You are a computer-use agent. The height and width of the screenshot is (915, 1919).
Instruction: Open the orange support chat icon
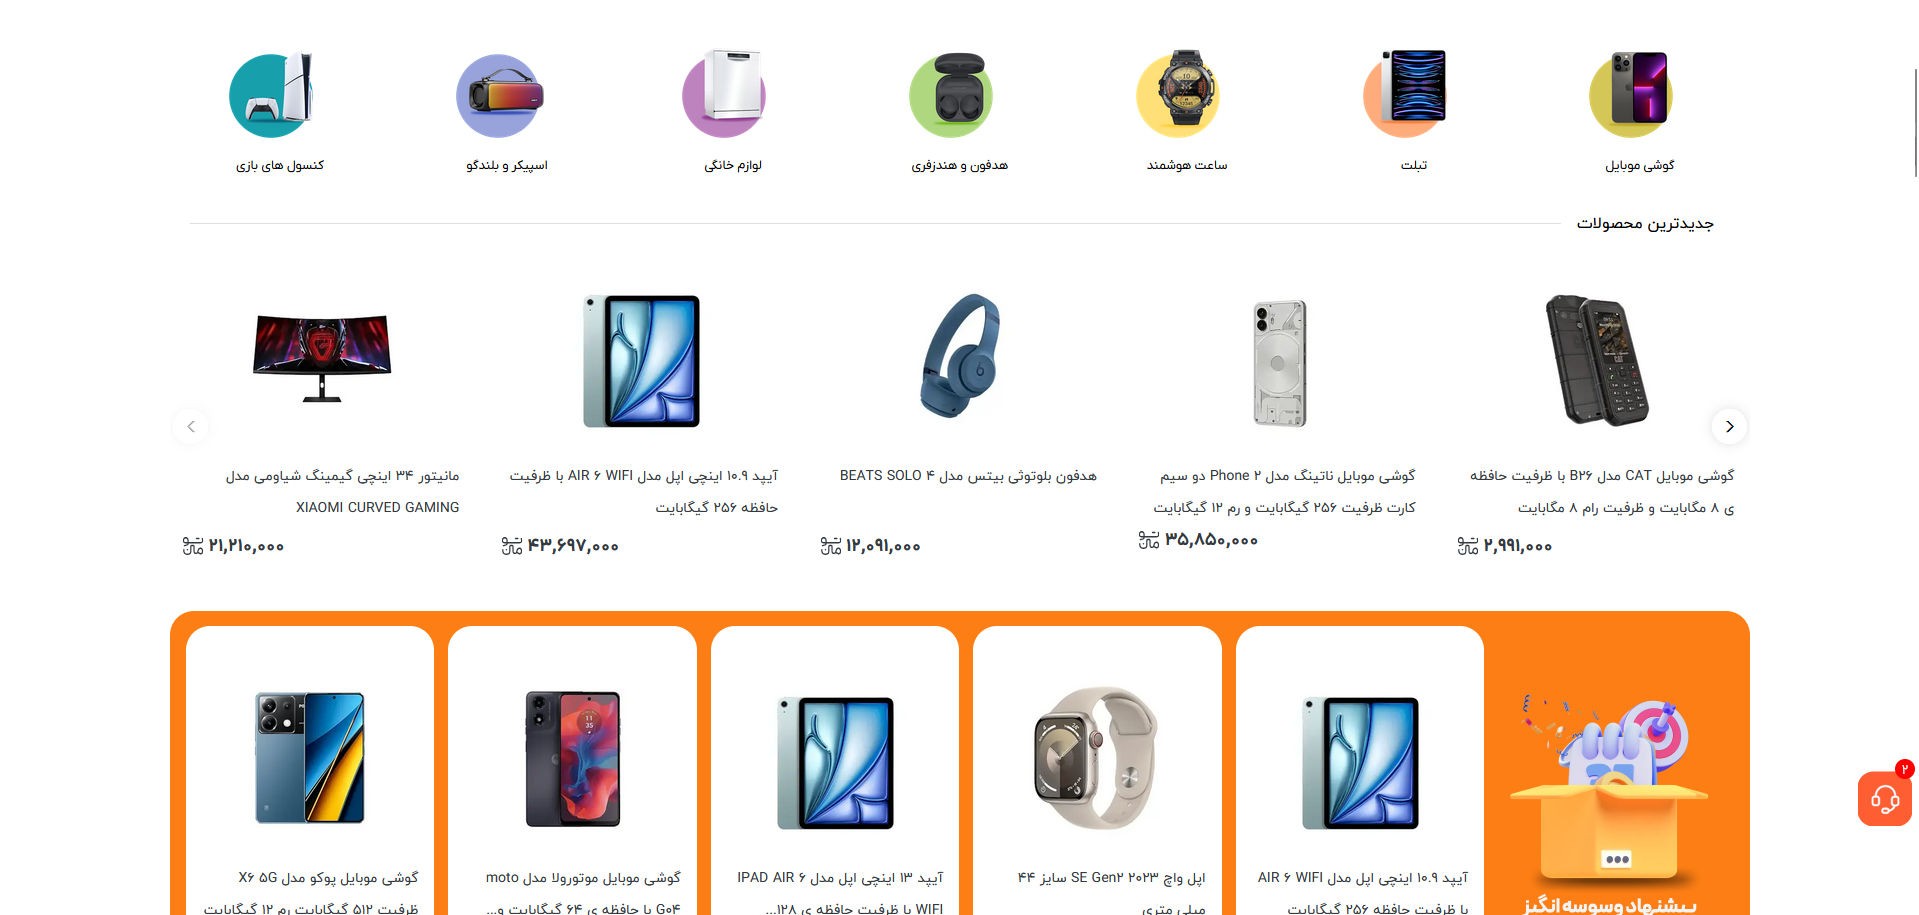tap(1885, 798)
